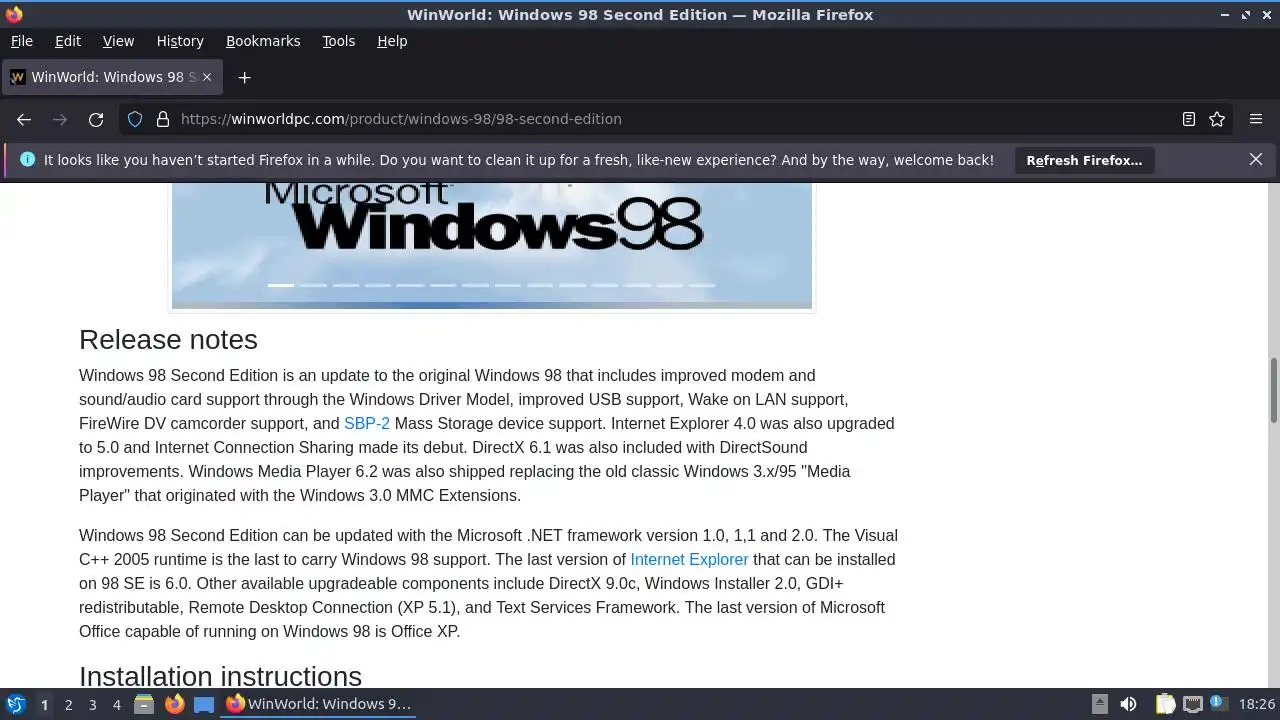Open the Bookmarks menu
Viewport: 1280px width, 720px height.
263,41
